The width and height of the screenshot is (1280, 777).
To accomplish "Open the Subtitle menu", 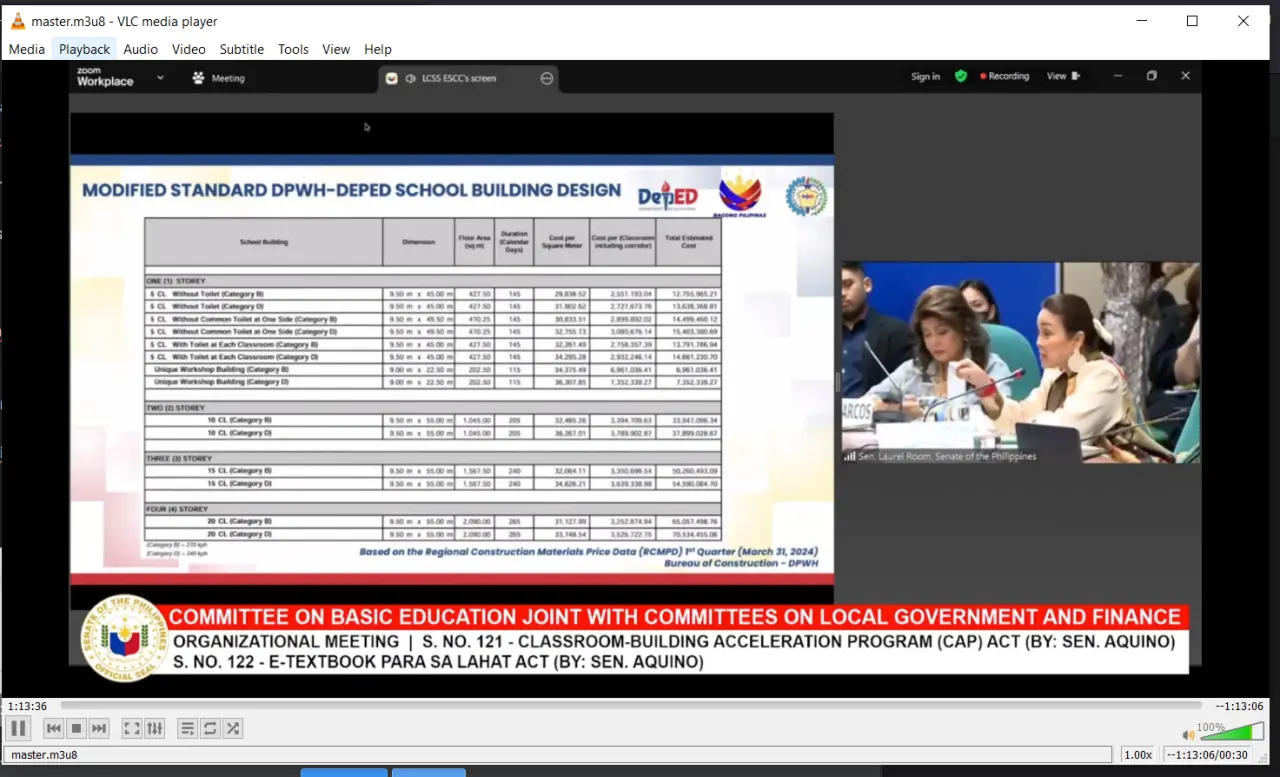I will click(242, 49).
